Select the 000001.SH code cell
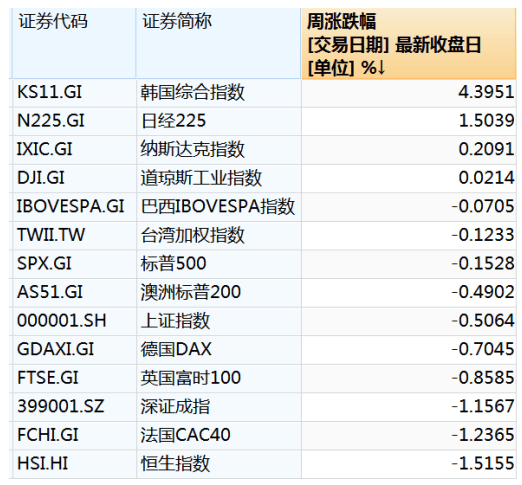Viewport: 522px width, 485px height. click(74, 321)
